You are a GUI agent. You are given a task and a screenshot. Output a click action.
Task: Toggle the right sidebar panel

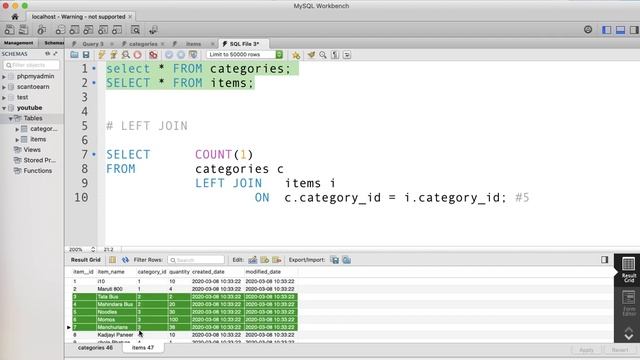tap(634, 30)
